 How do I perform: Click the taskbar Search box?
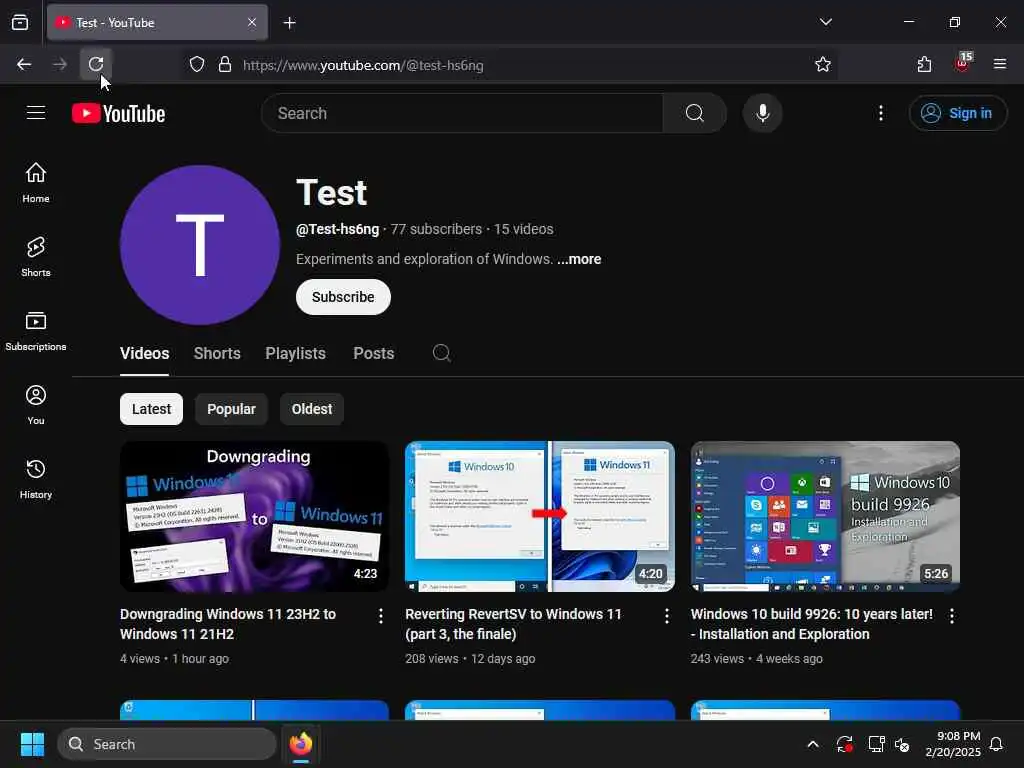coord(167,744)
